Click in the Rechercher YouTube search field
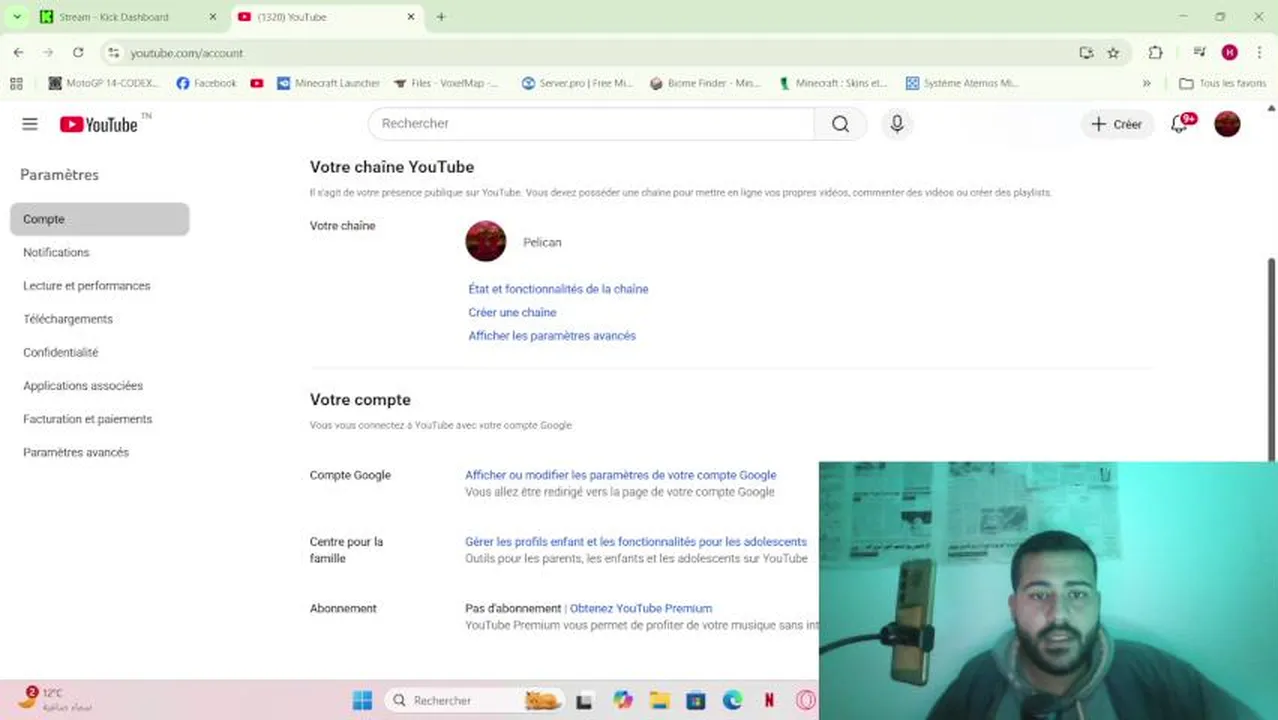 [592, 124]
